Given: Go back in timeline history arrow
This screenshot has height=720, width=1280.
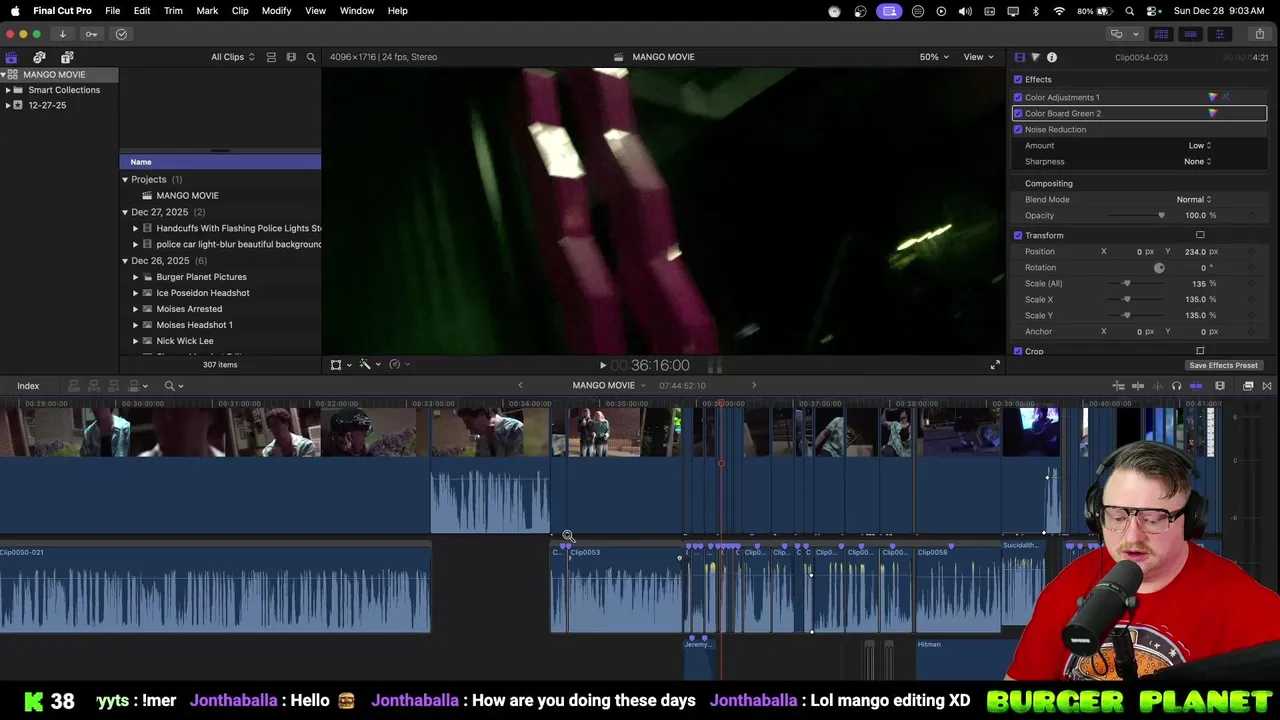Looking at the screenshot, I should point(520,385).
